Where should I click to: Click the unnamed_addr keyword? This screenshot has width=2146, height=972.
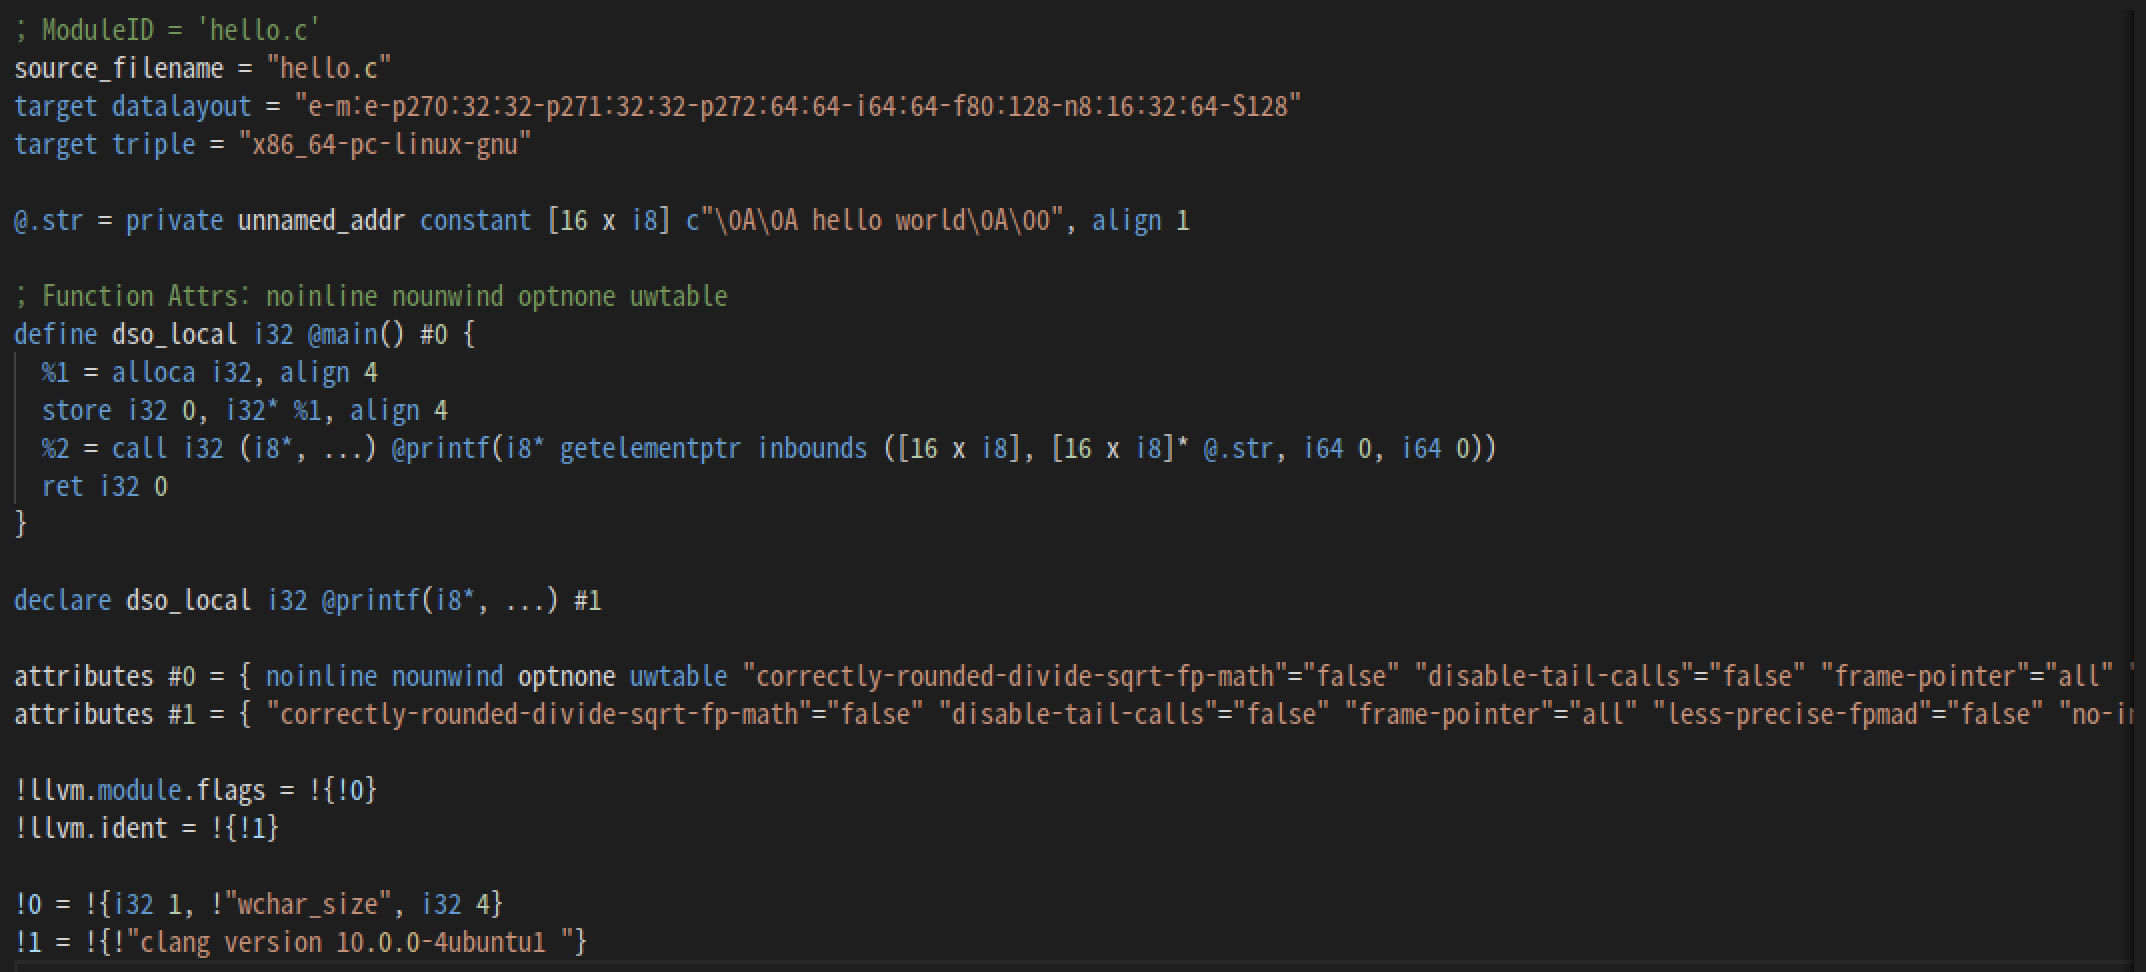click(321, 220)
